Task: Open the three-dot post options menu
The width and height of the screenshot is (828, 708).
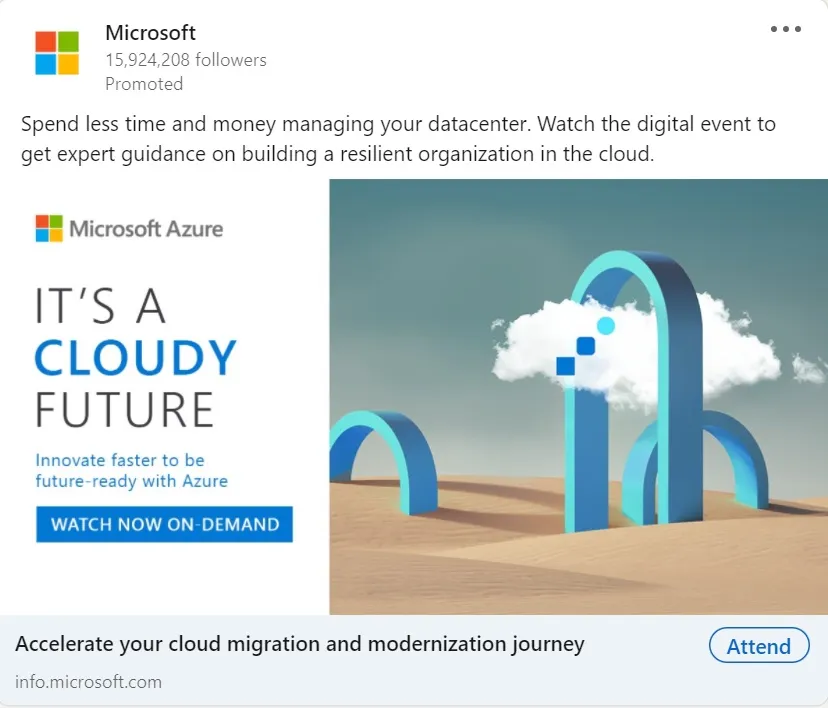Action: tap(786, 29)
